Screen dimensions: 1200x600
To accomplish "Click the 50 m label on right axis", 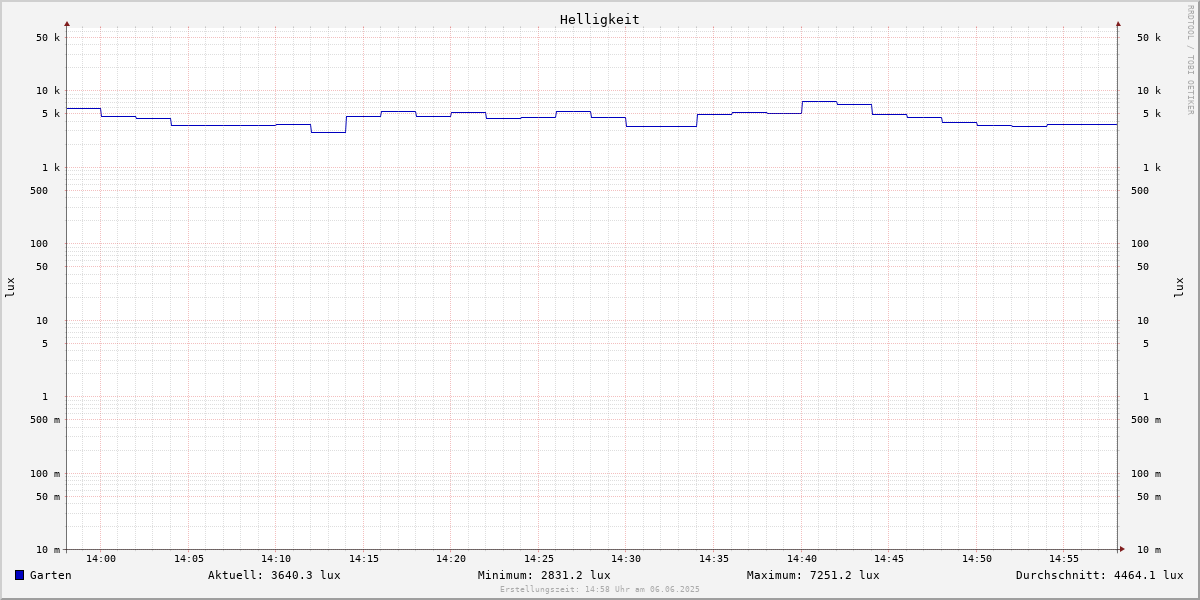I will pos(1149,497).
